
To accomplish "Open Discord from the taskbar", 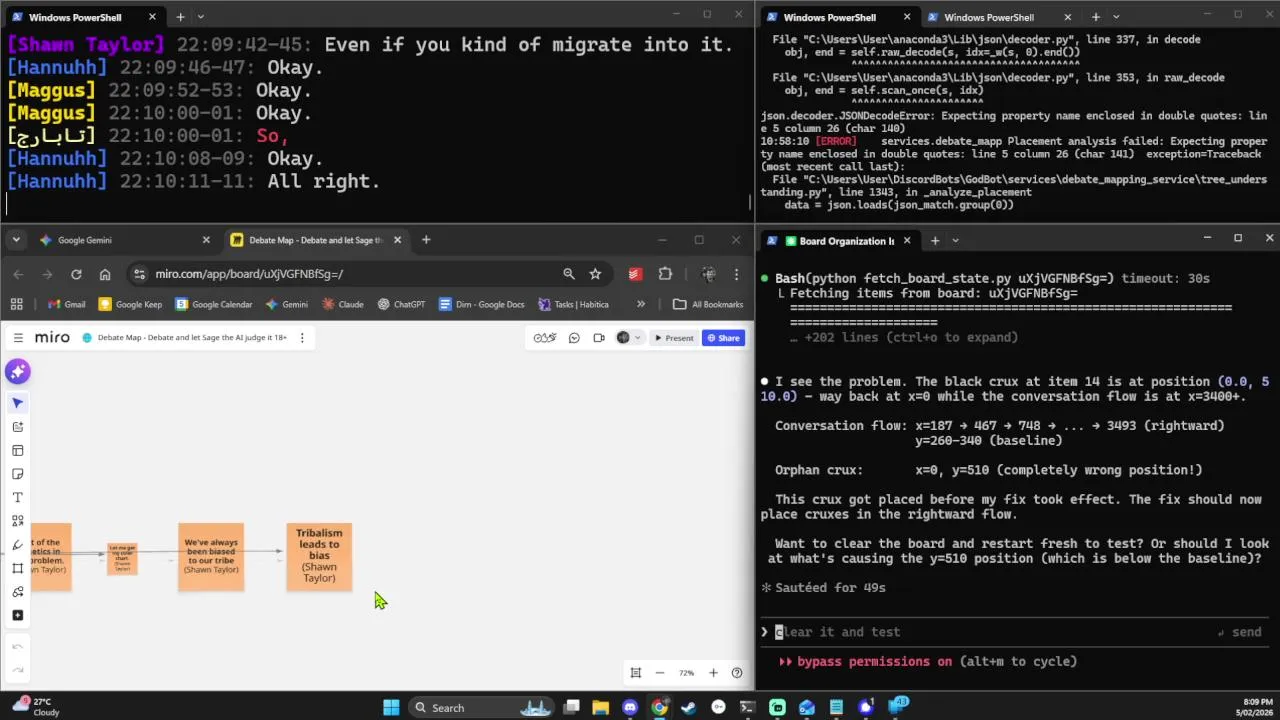I will pyautogui.click(x=630, y=708).
